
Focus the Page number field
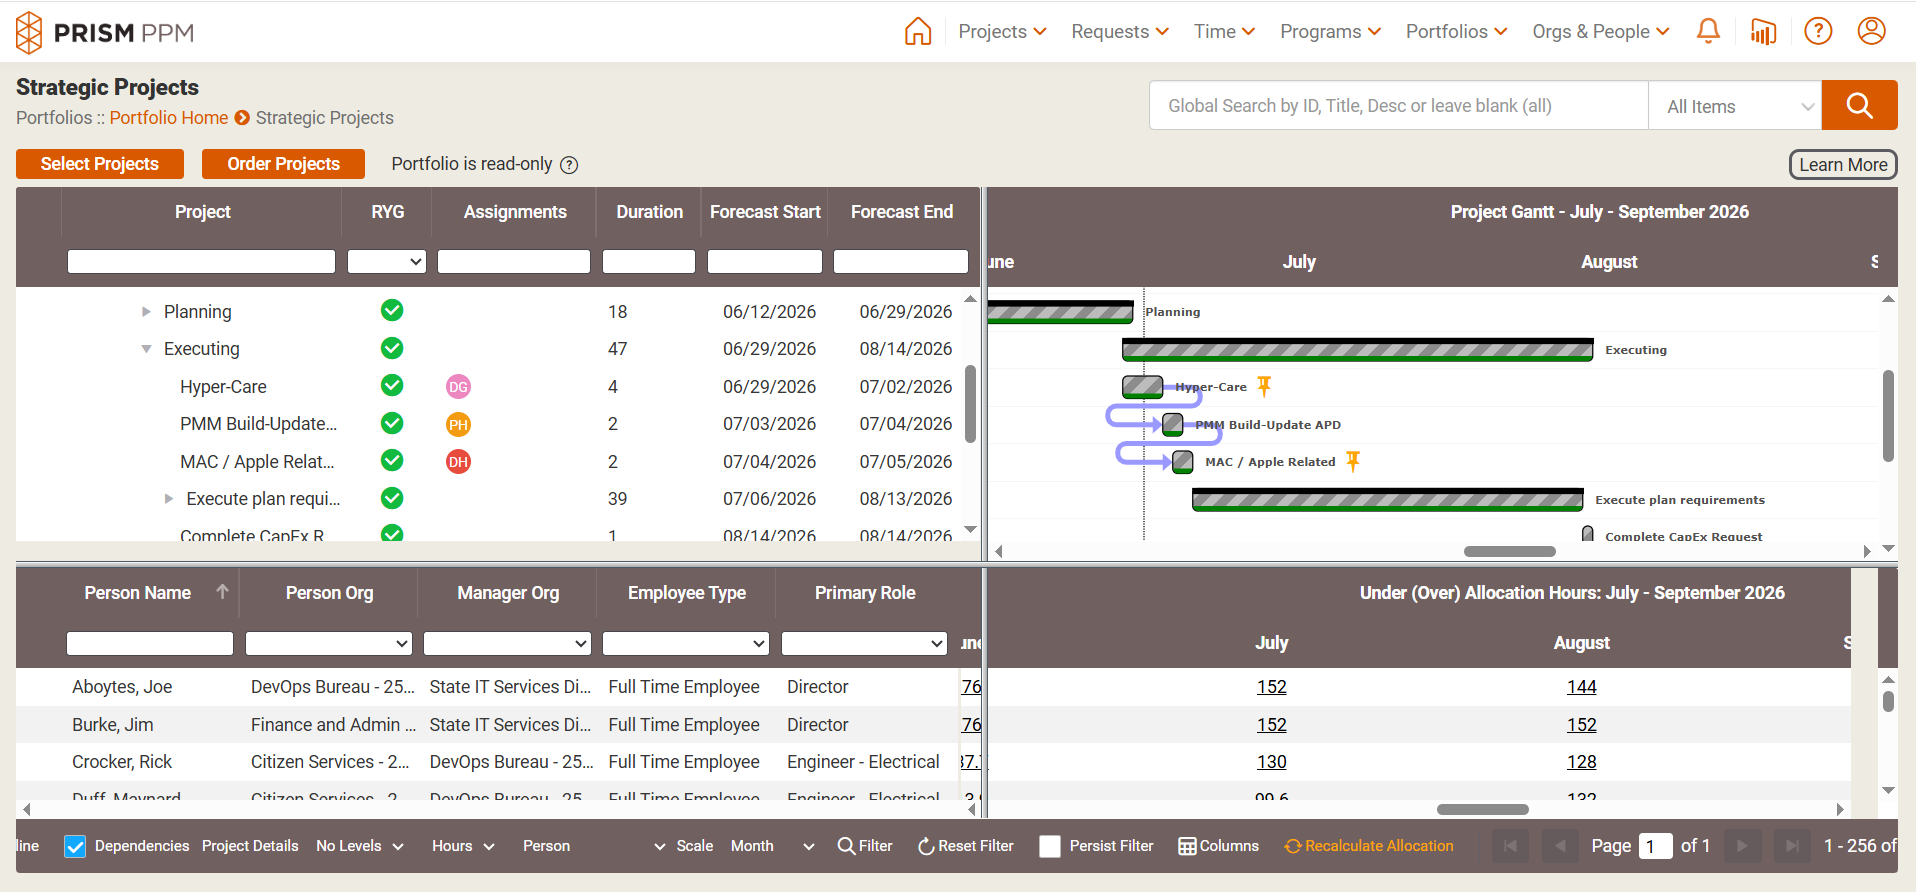[1656, 846]
